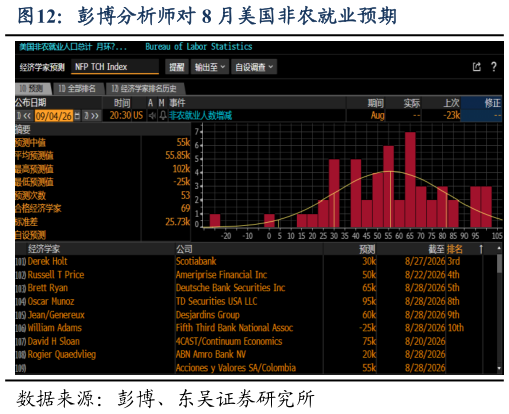Click the 公司 column header
Image resolution: width=509 pixels, height=414 pixels.
click(x=184, y=249)
